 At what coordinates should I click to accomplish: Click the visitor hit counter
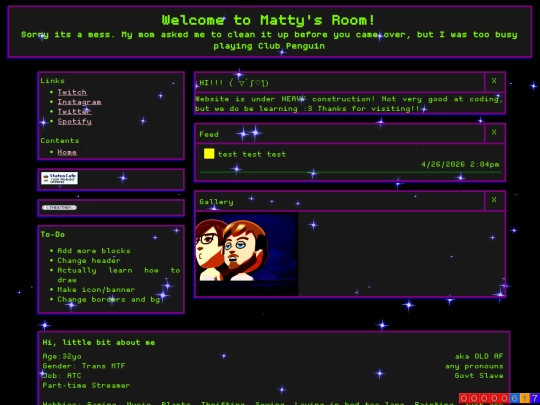coord(499,398)
